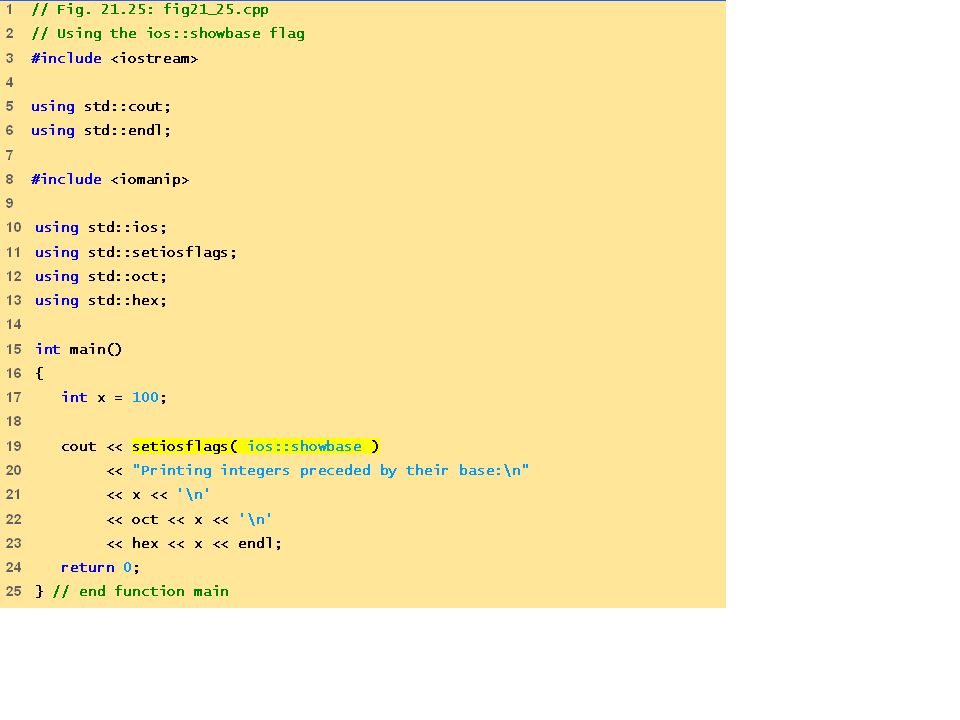
Task: Click on "using std::oct;" line
Action: [101, 276]
